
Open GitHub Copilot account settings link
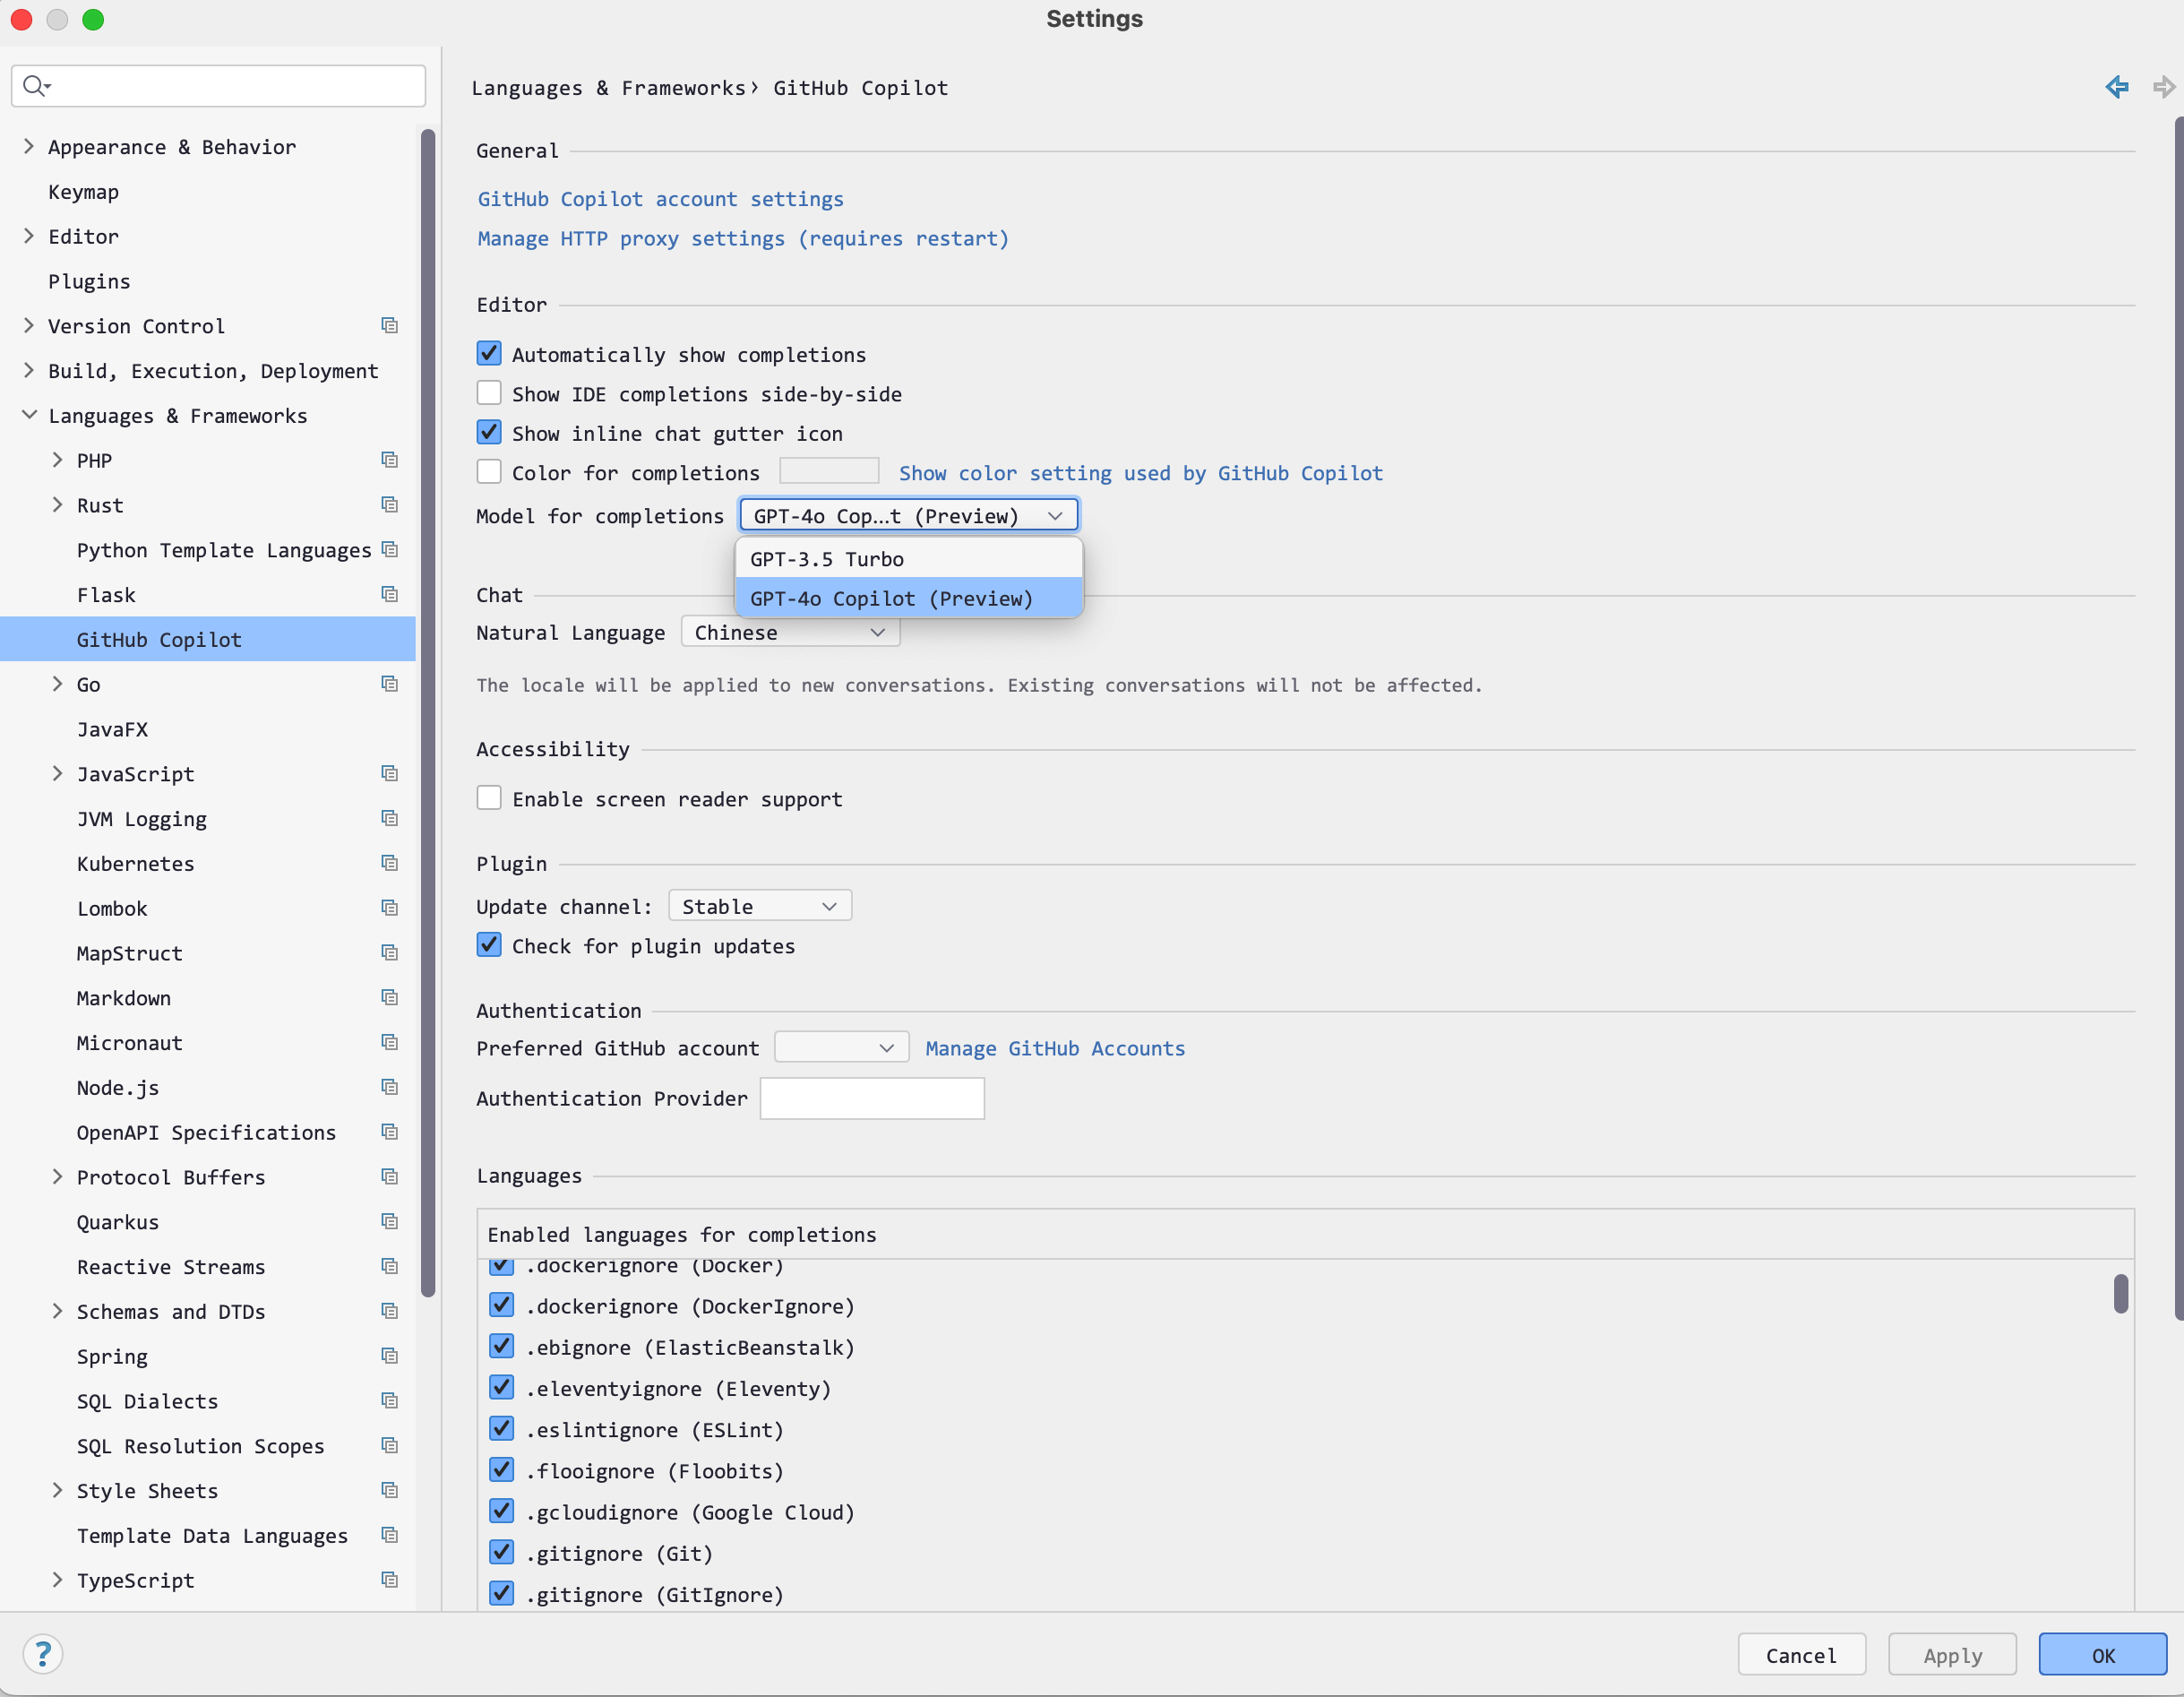(x=661, y=199)
